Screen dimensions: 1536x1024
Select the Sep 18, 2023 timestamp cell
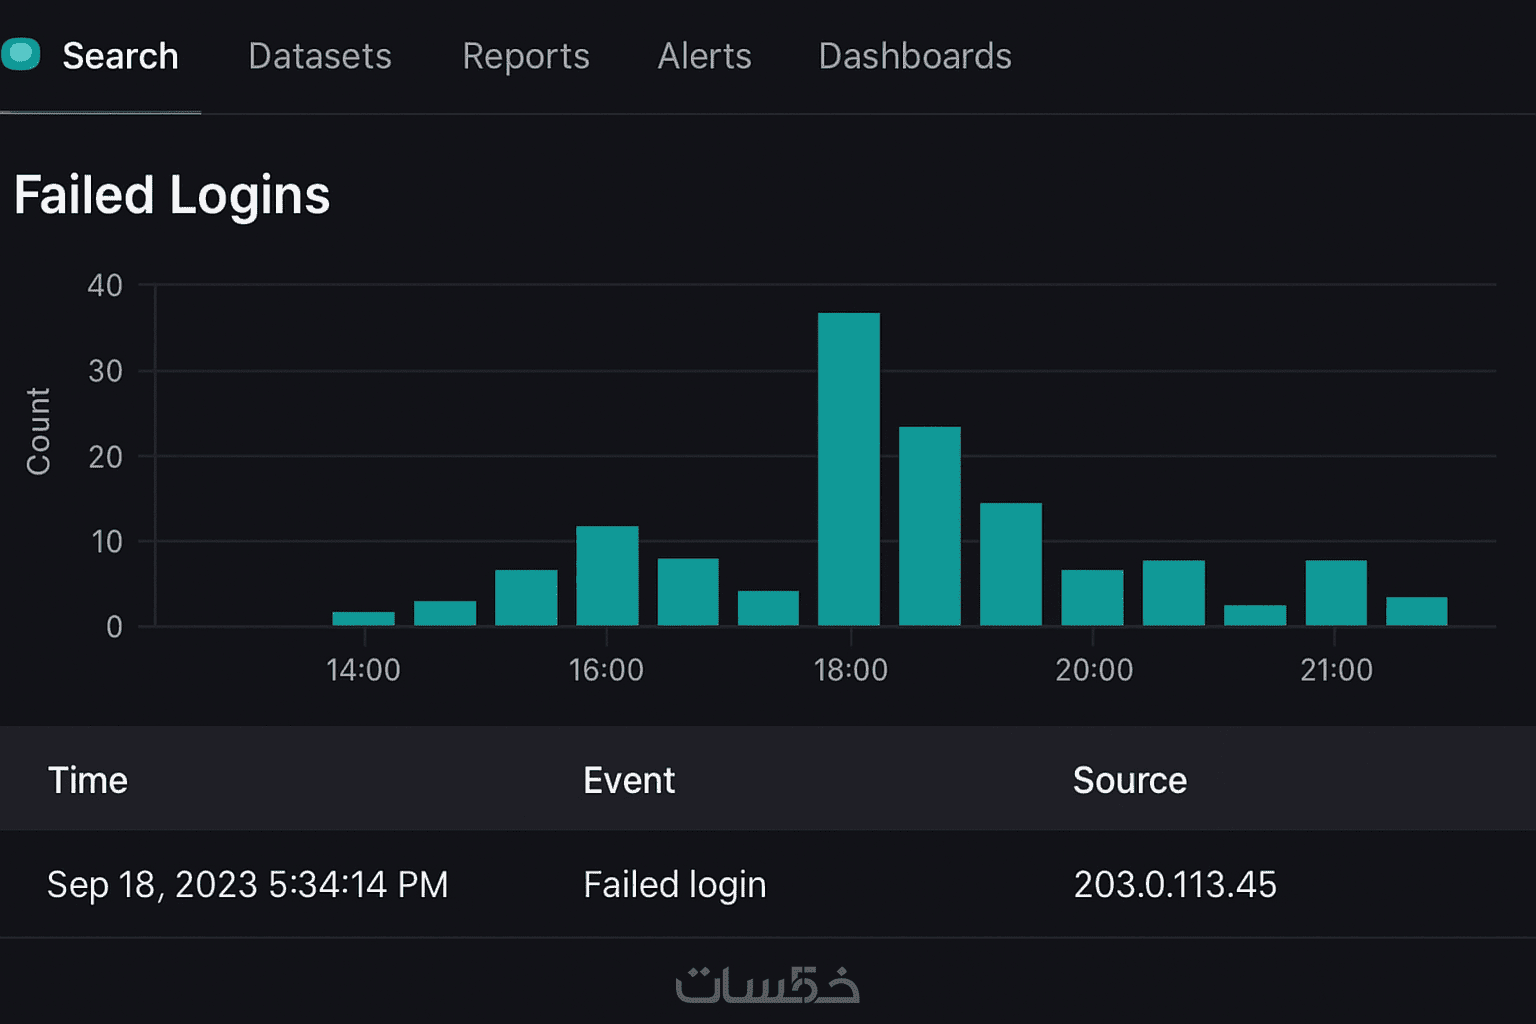coord(248,884)
